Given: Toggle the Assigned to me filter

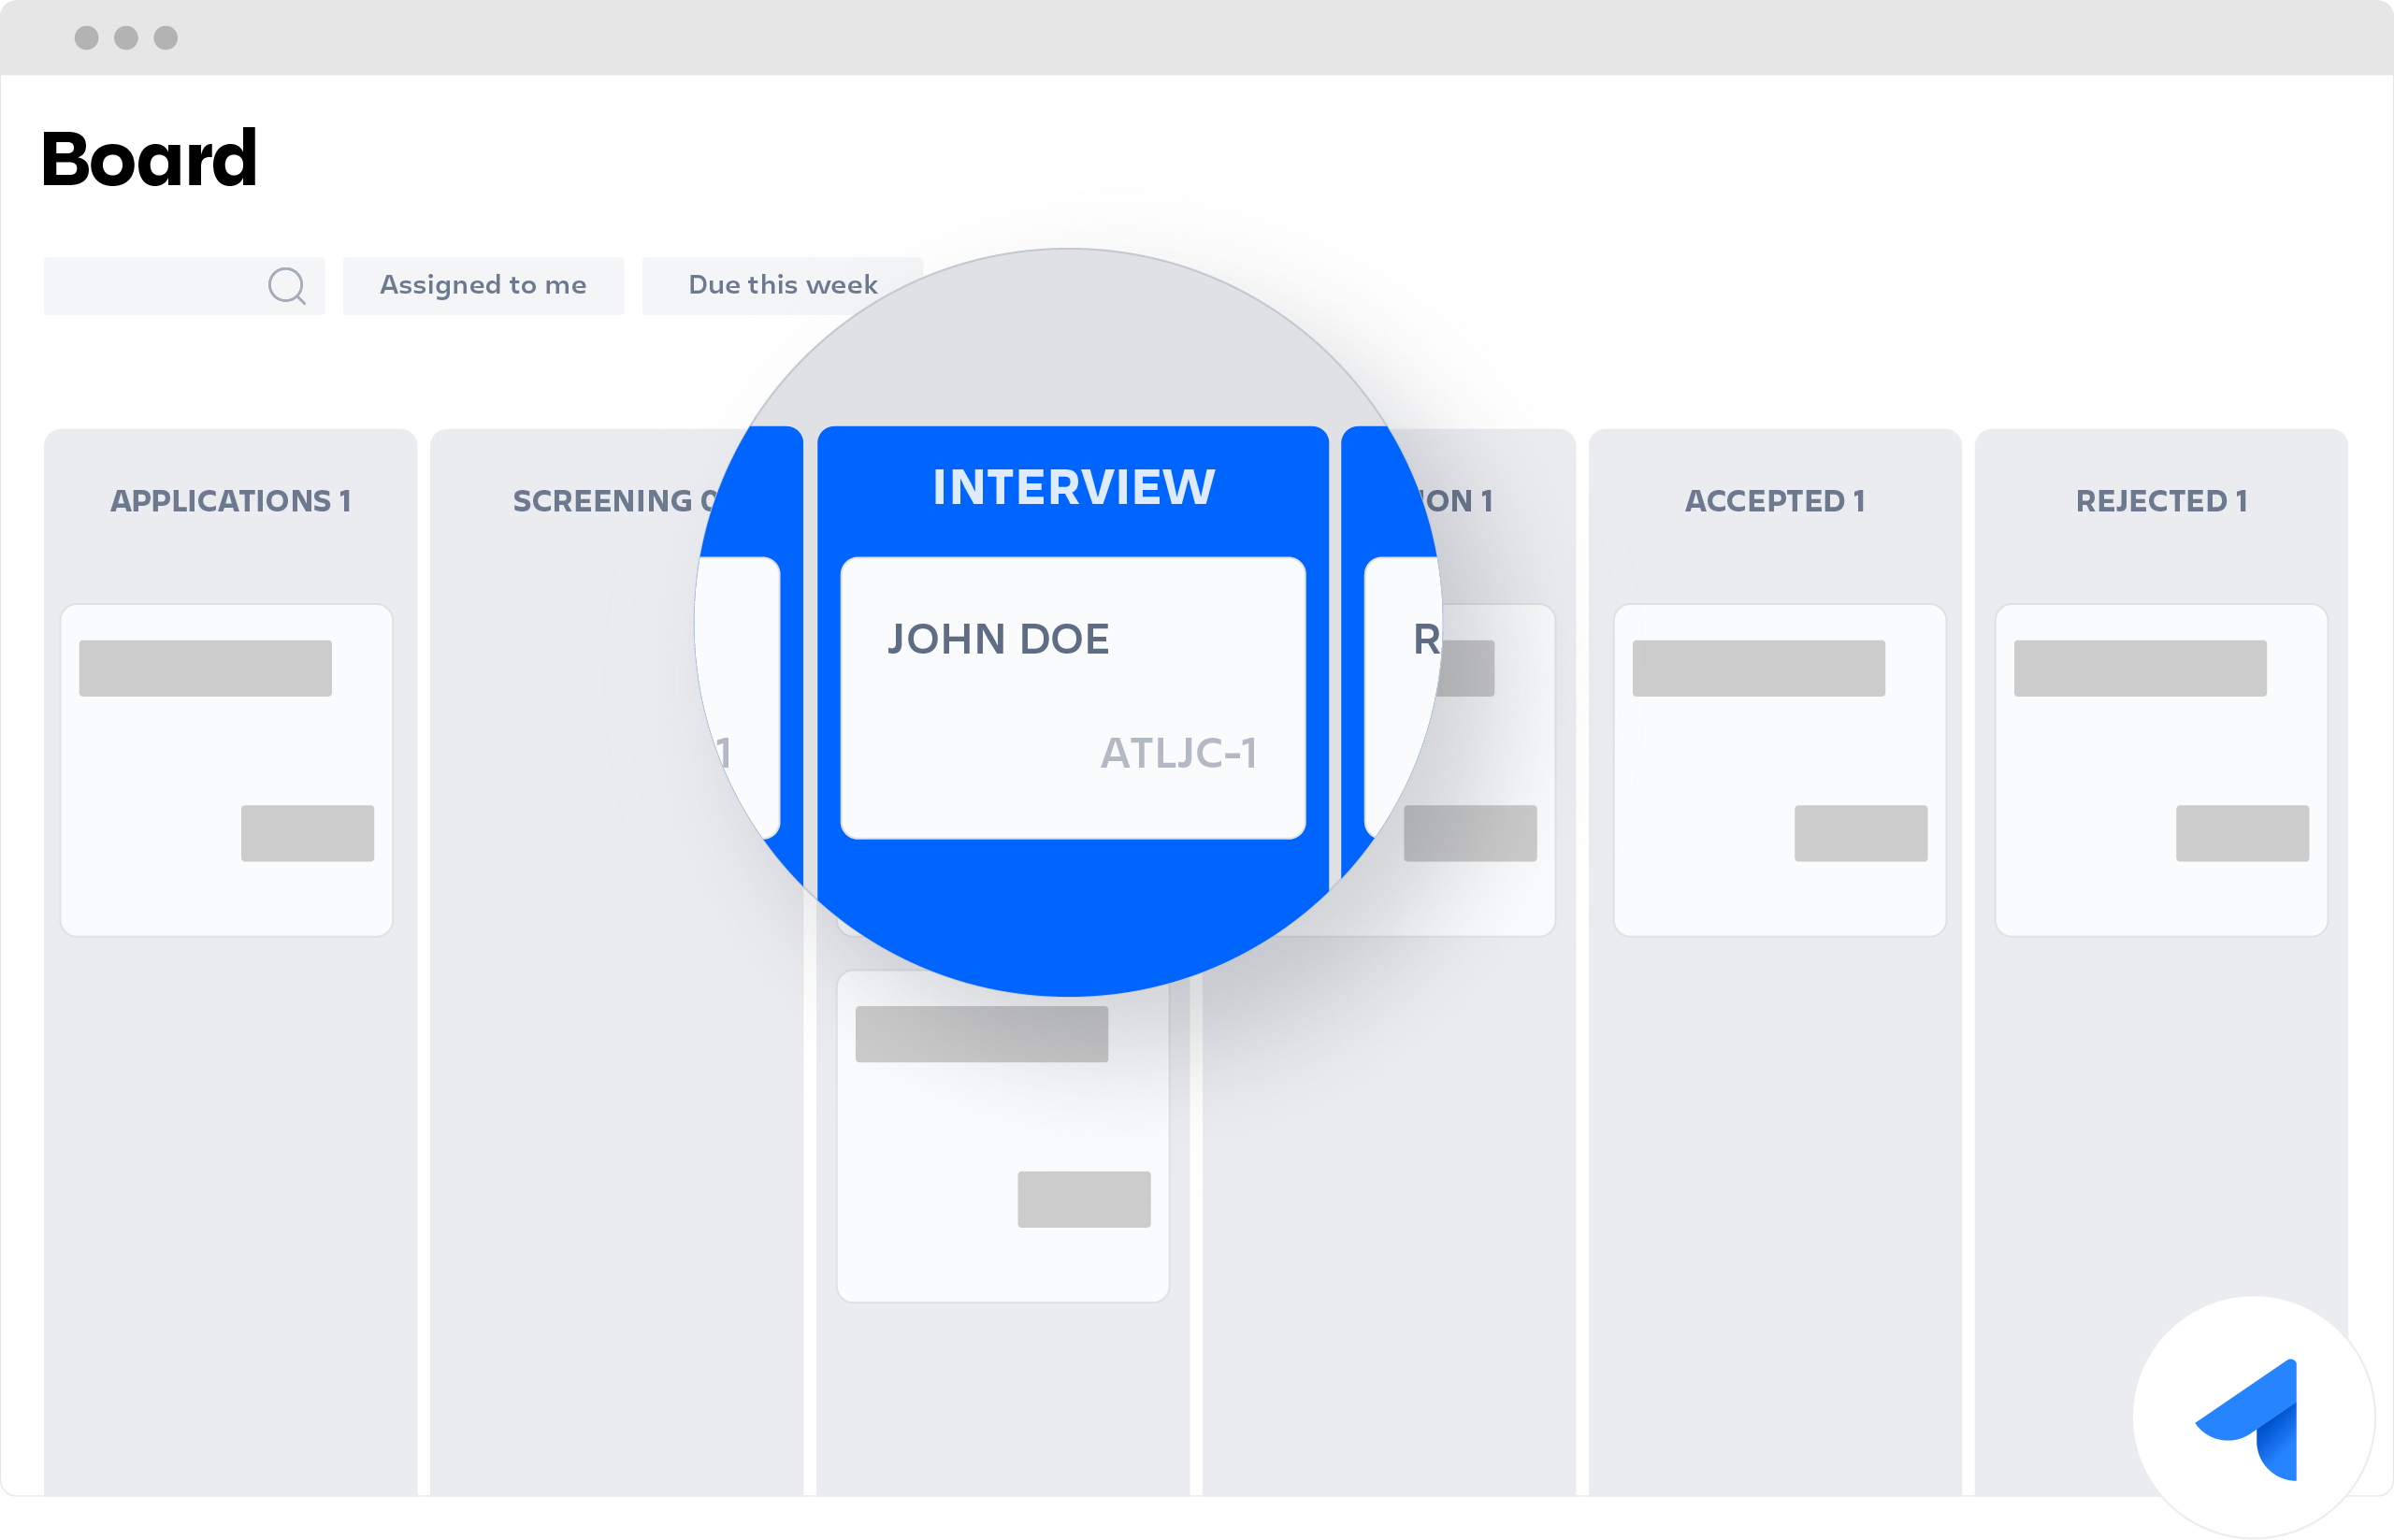Looking at the screenshot, I should pos(485,284).
